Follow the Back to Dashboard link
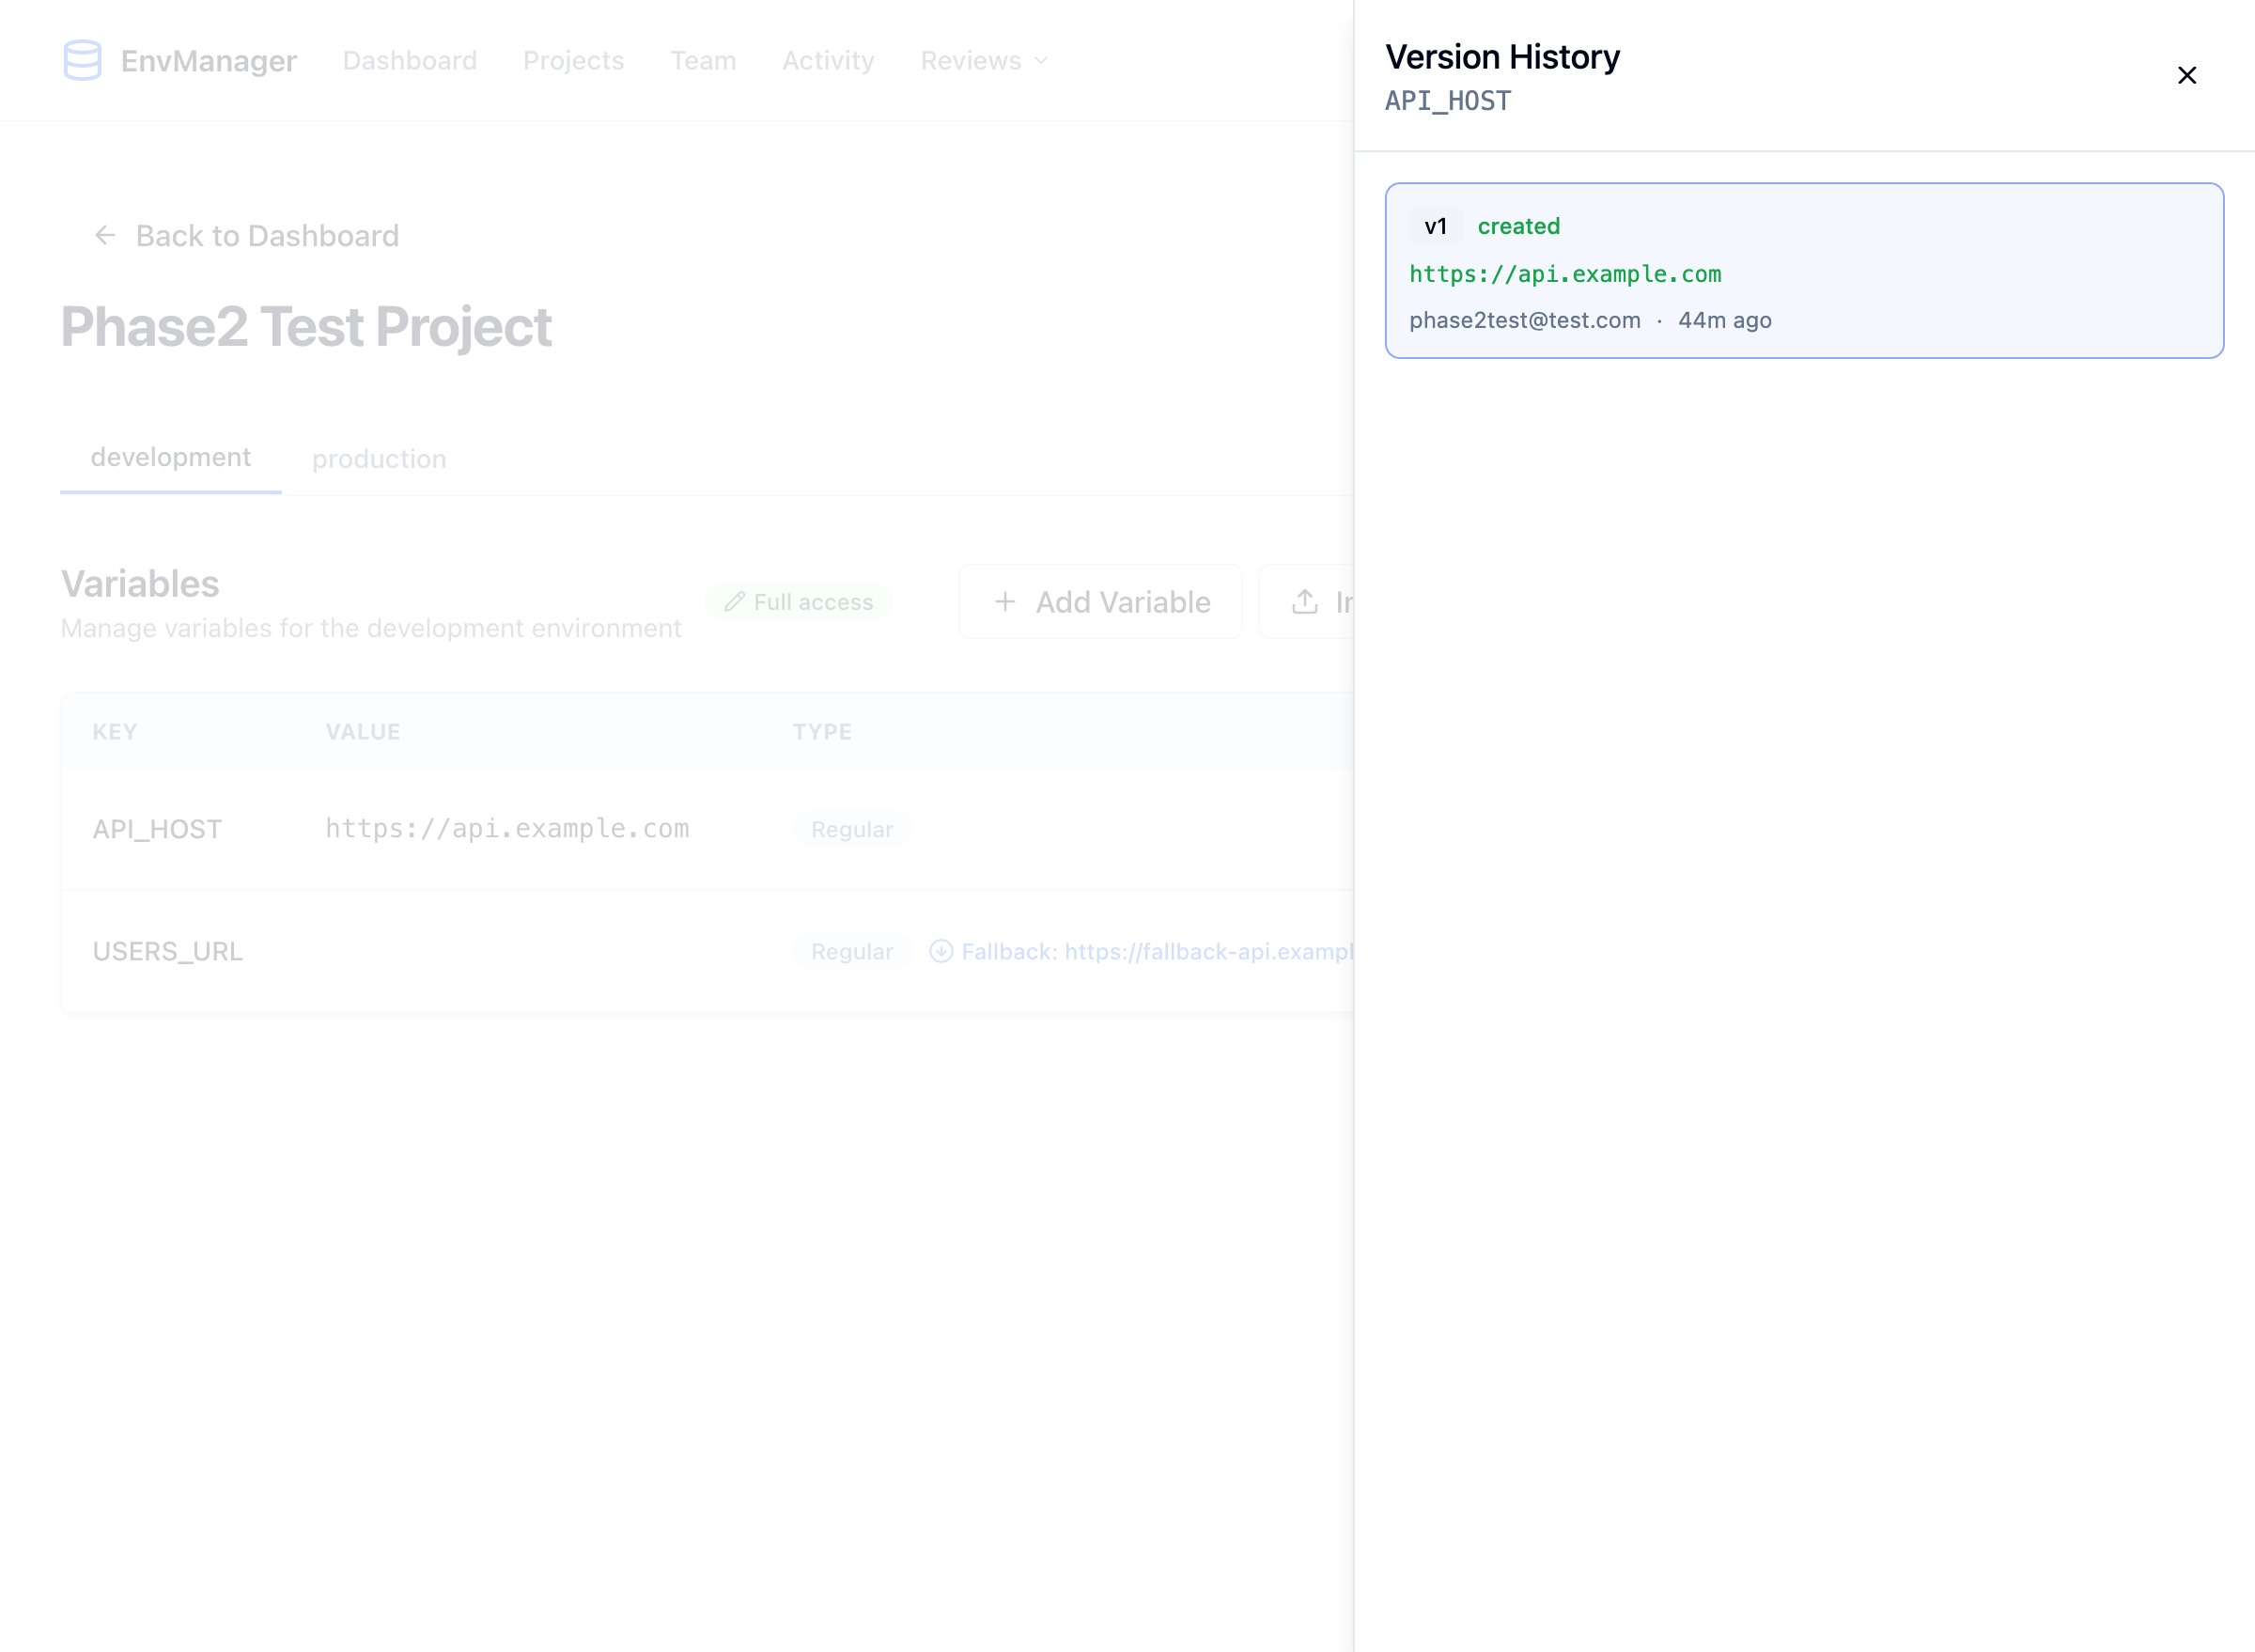2255x1652 pixels. point(267,236)
